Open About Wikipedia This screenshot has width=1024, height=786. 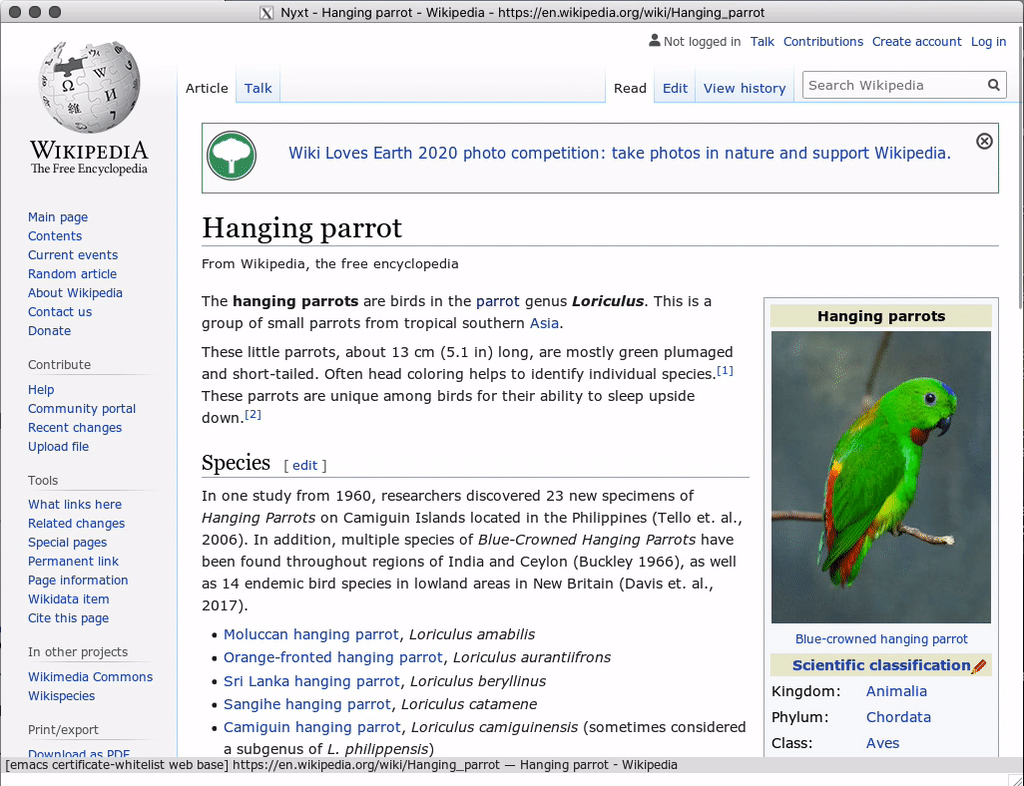coord(75,292)
